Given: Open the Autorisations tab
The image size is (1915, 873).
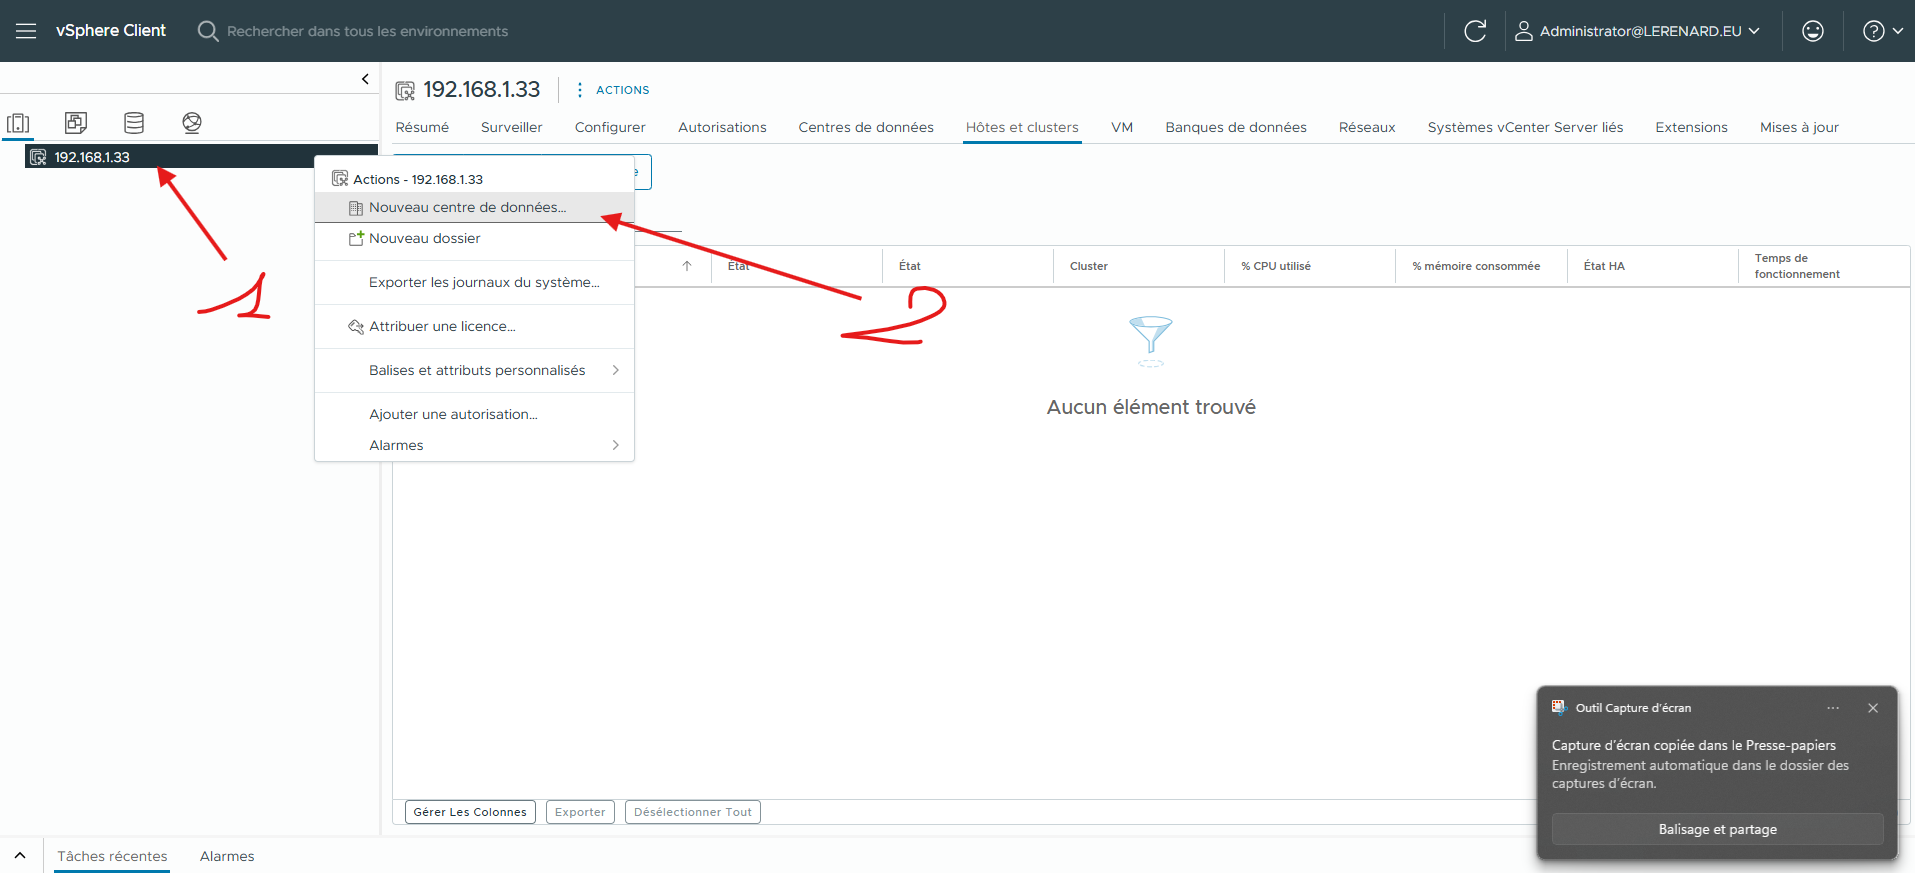Looking at the screenshot, I should tap(722, 127).
